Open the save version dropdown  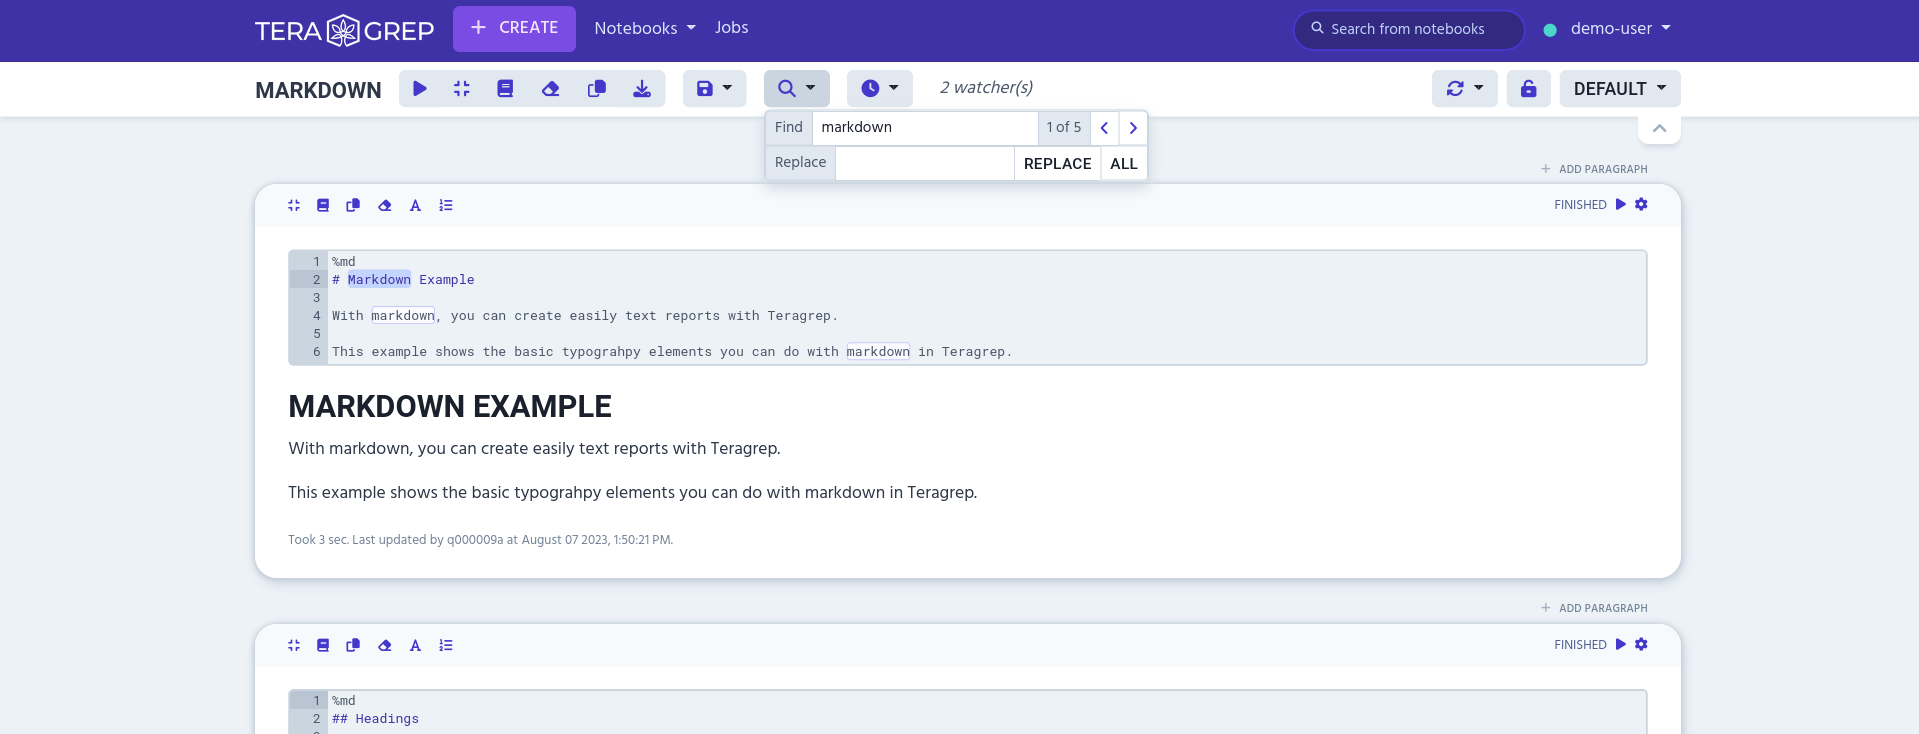[714, 89]
